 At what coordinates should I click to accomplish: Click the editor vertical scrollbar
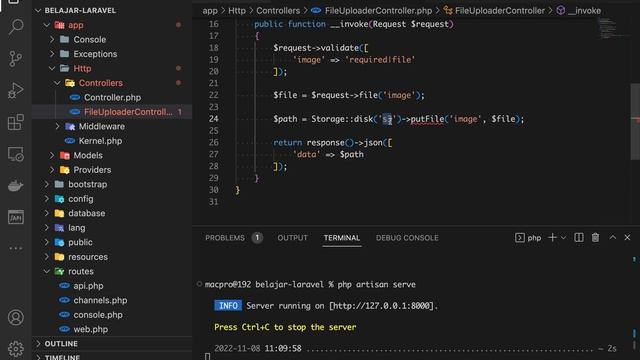pyautogui.click(x=635, y=122)
